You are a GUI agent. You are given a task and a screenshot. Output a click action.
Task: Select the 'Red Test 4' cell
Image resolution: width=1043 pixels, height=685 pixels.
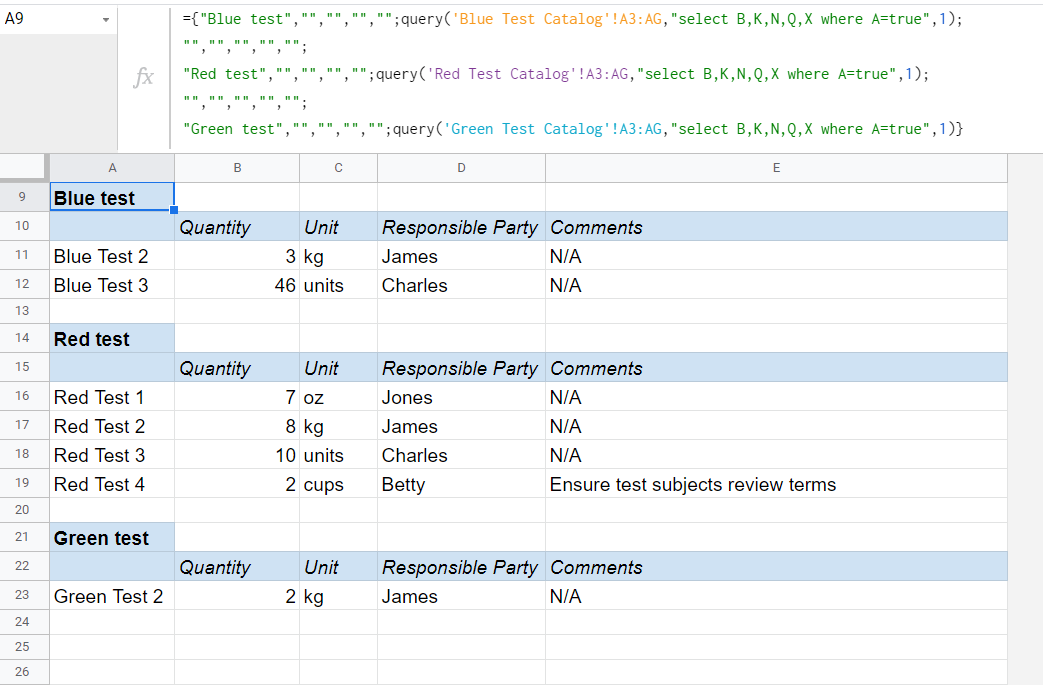[112, 483]
